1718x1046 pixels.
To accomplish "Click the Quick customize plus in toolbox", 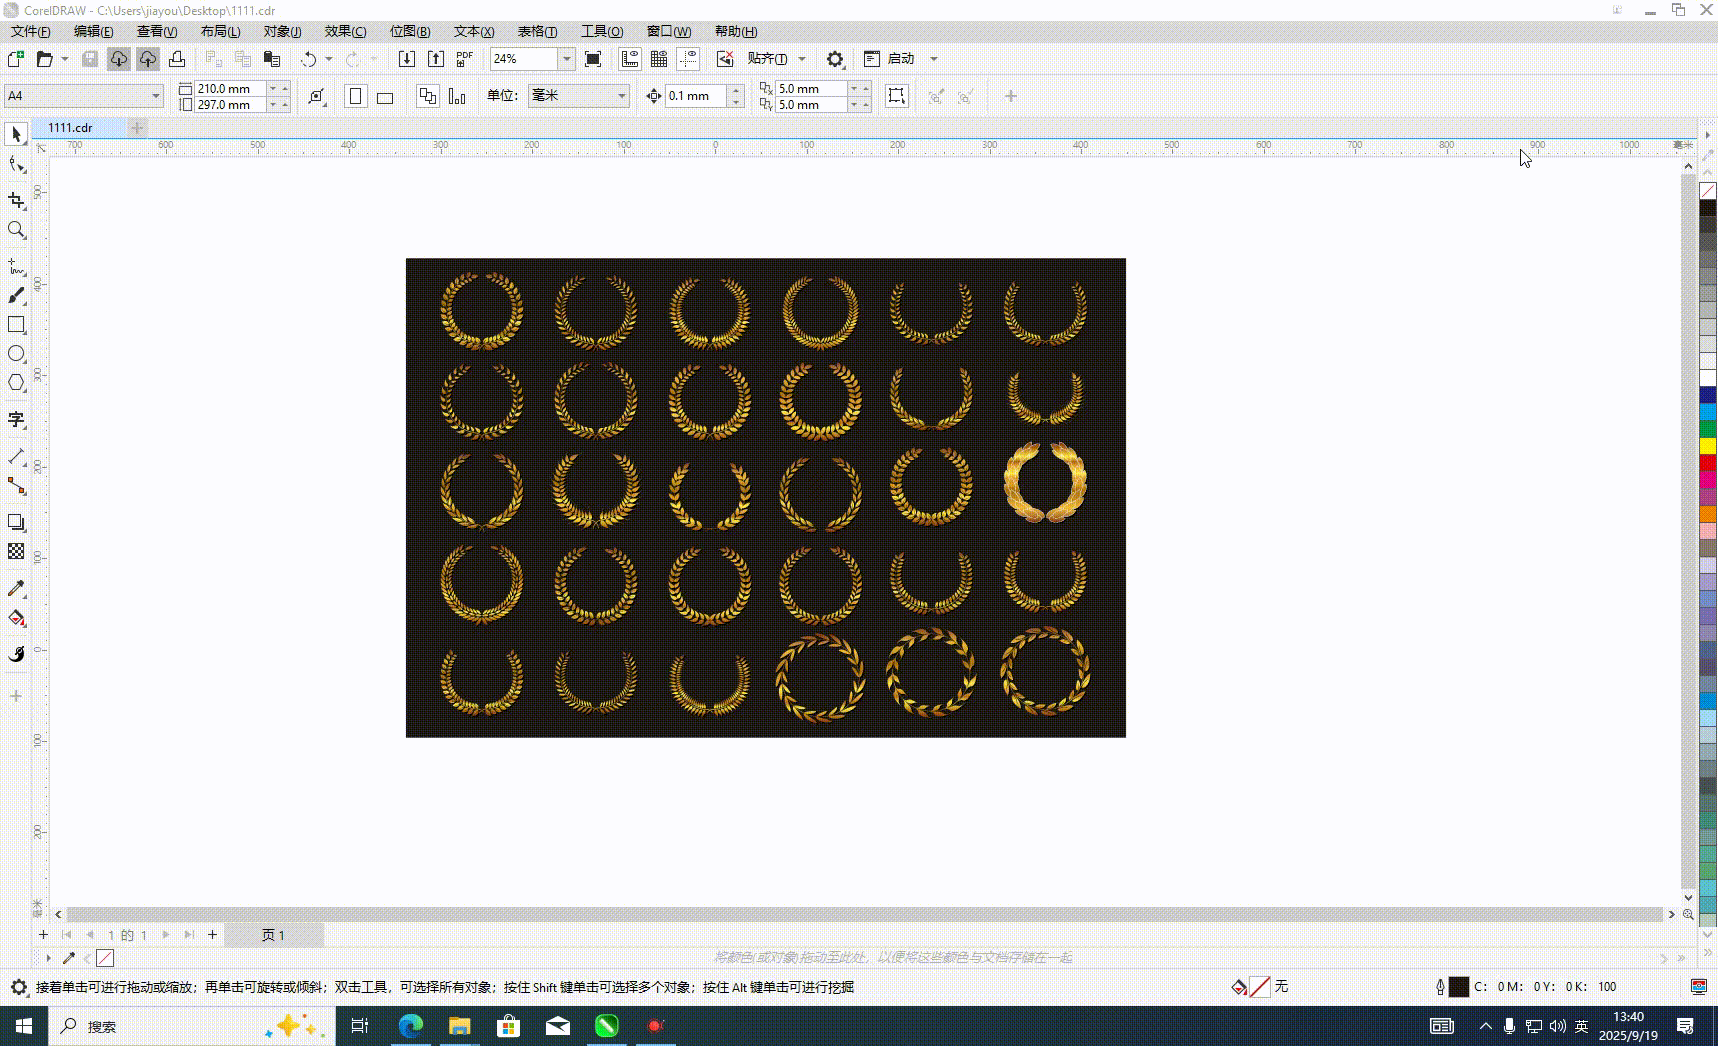I will [16, 696].
